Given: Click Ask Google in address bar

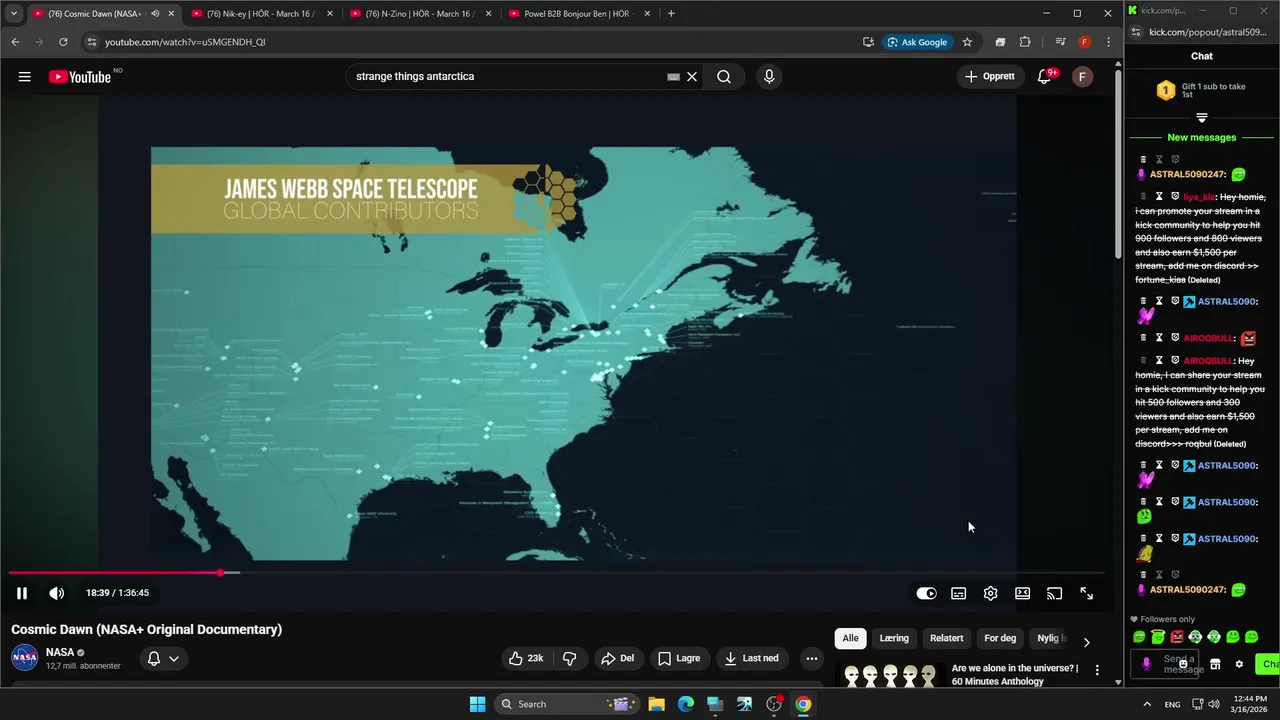Looking at the screenshot, I should (917, 42).
